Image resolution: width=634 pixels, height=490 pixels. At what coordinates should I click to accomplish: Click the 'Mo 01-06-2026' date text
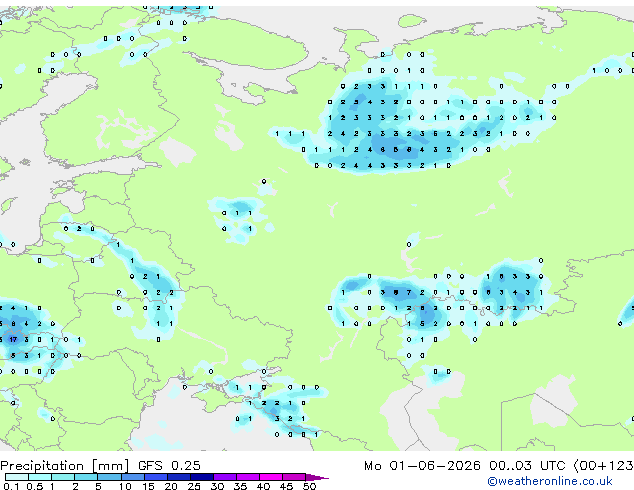click(422, 465)
